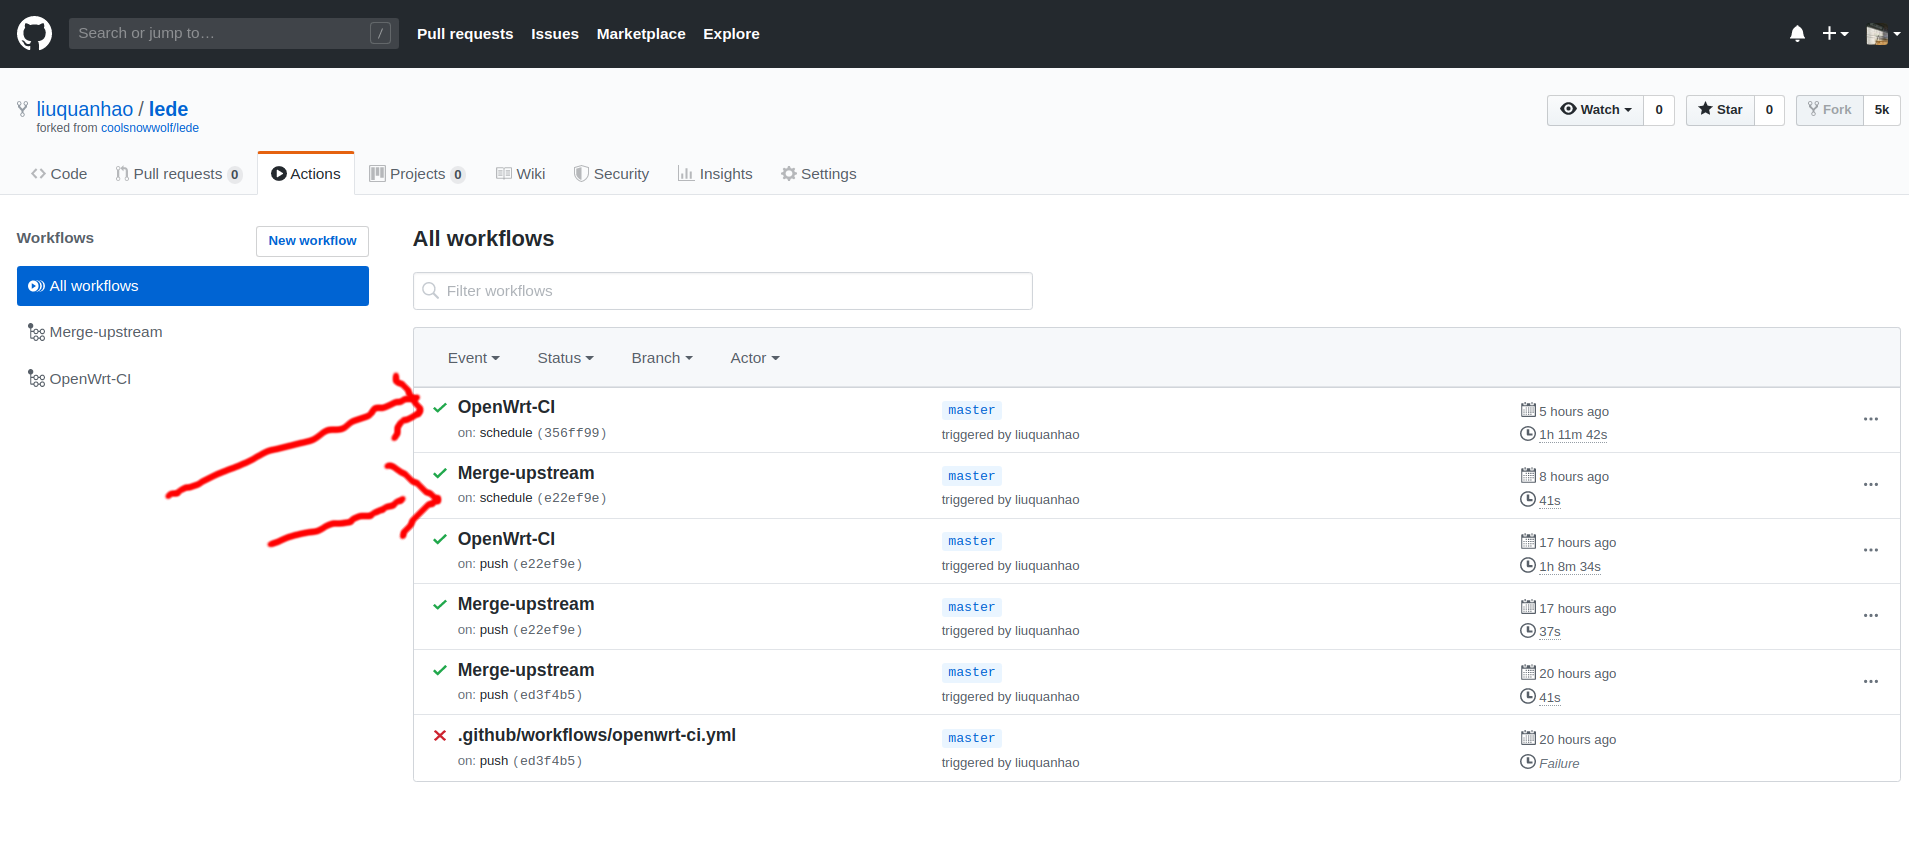Open Explore in the top navigation
The height and width of the screenshot is (843, 1909).
pyautogui.click(x=731, y=34)
